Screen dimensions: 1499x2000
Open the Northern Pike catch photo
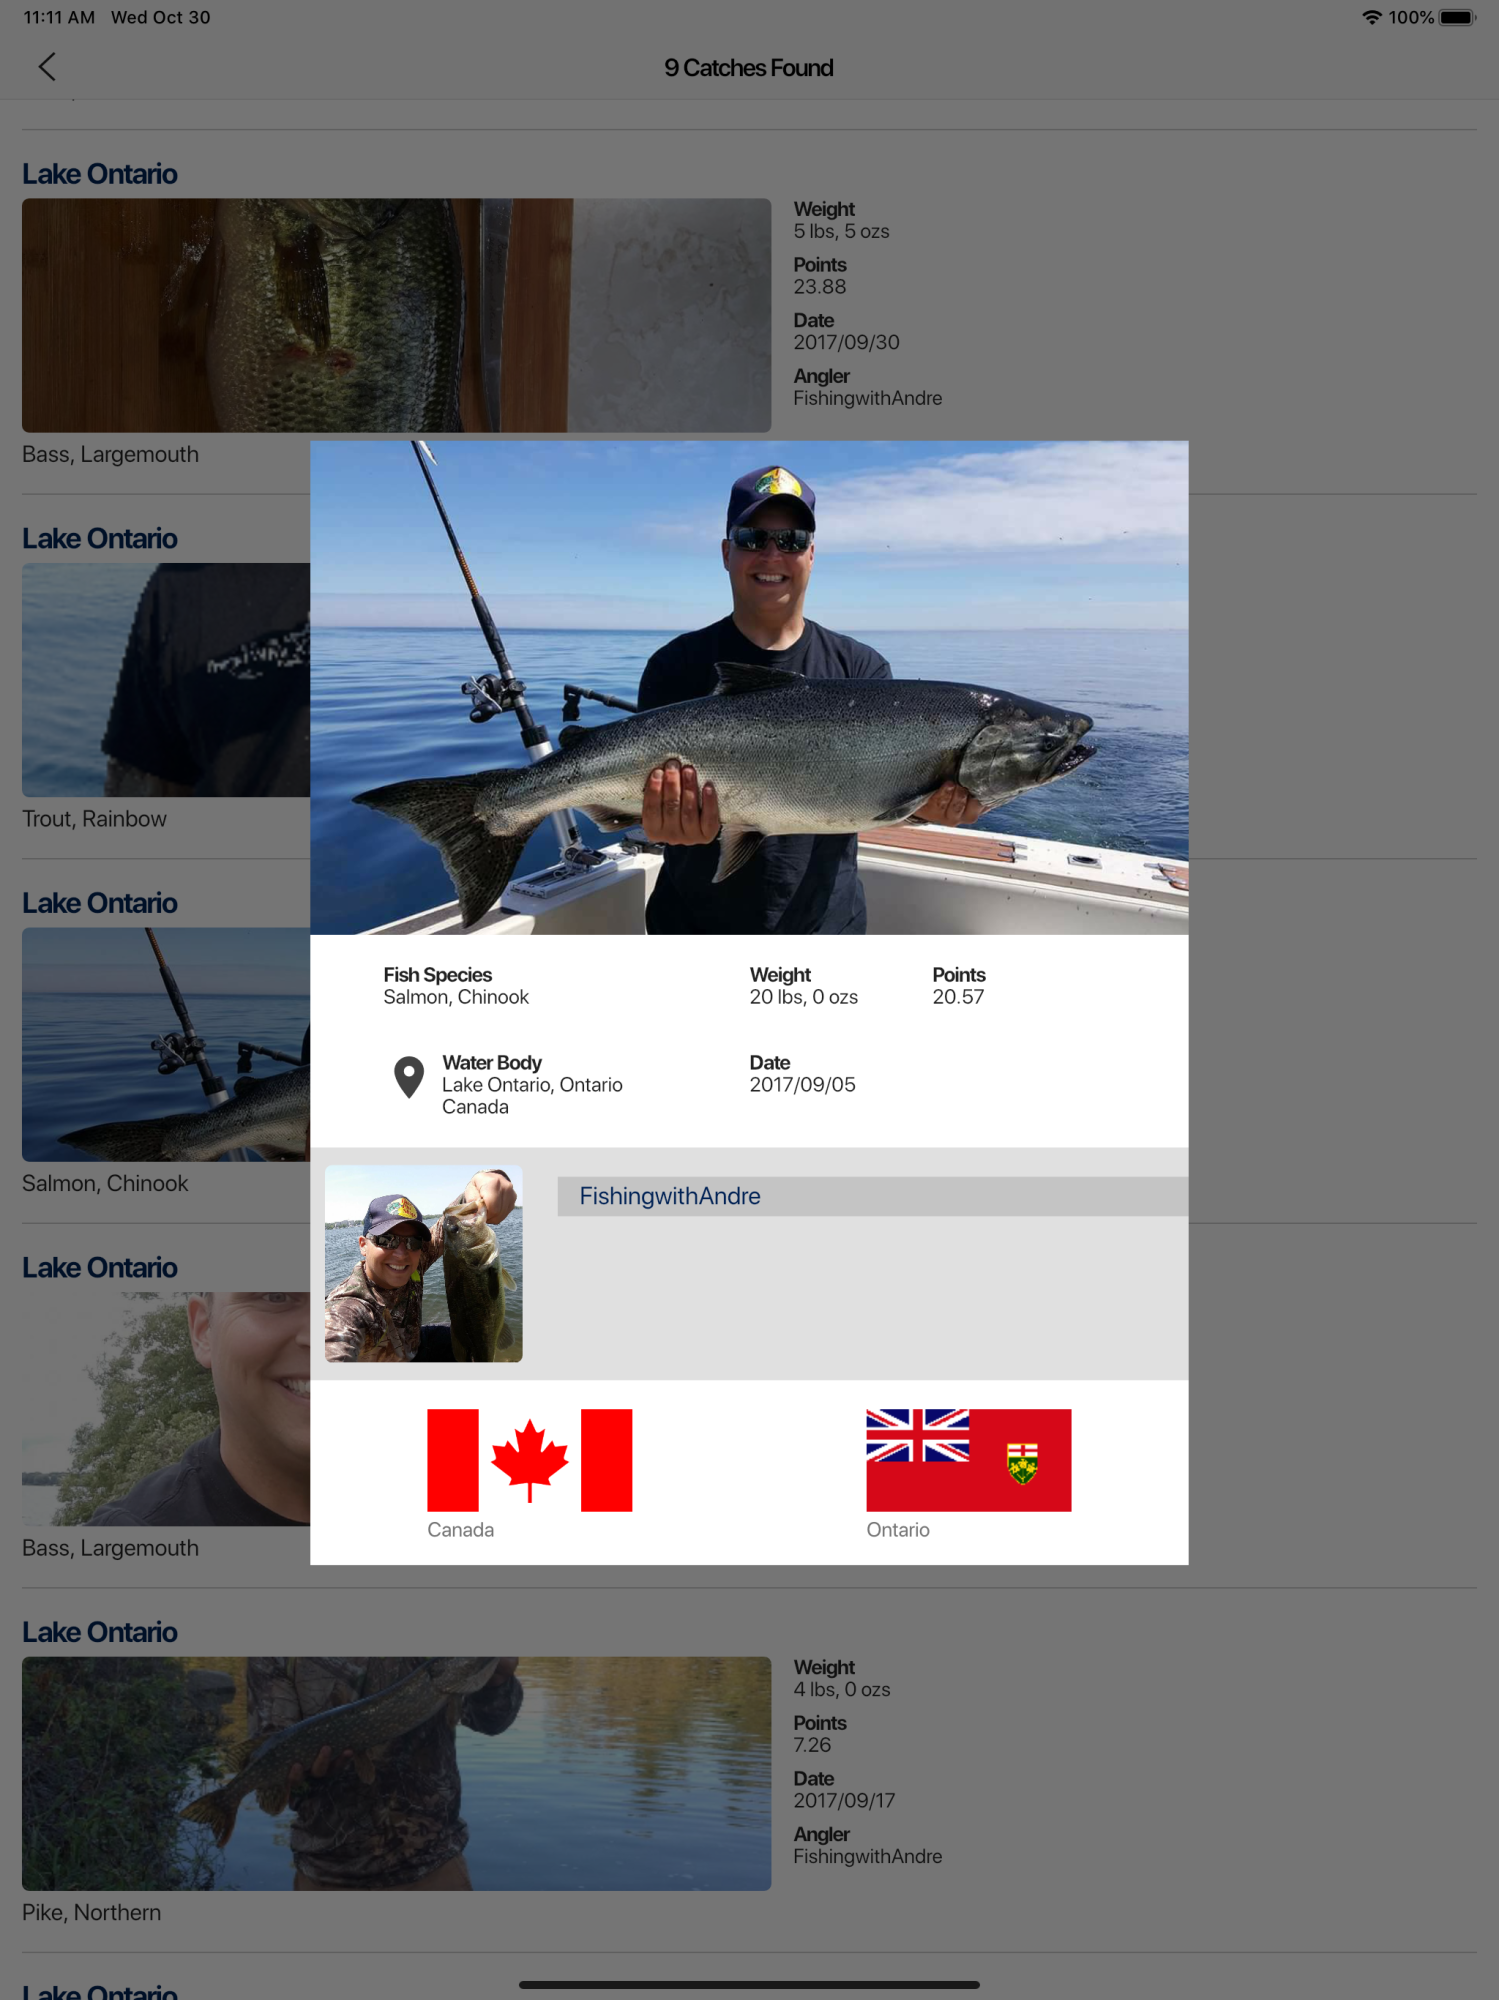(396, 1773)
